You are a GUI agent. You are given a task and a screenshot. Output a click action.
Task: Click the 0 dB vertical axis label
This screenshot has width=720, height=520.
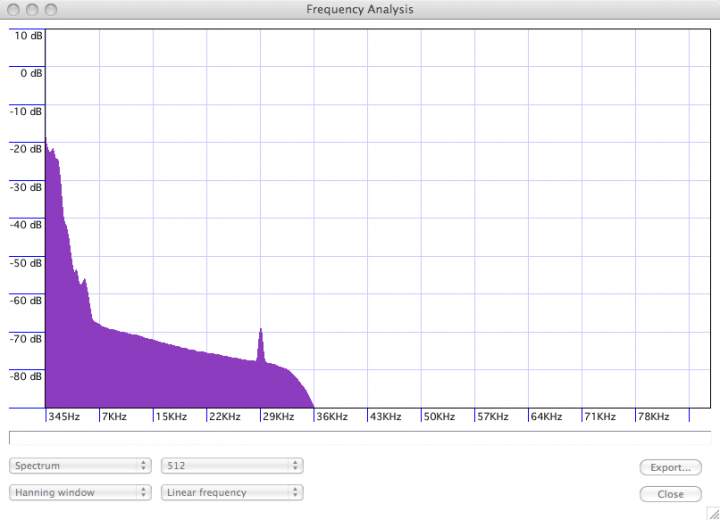click(x=29, y=73)
